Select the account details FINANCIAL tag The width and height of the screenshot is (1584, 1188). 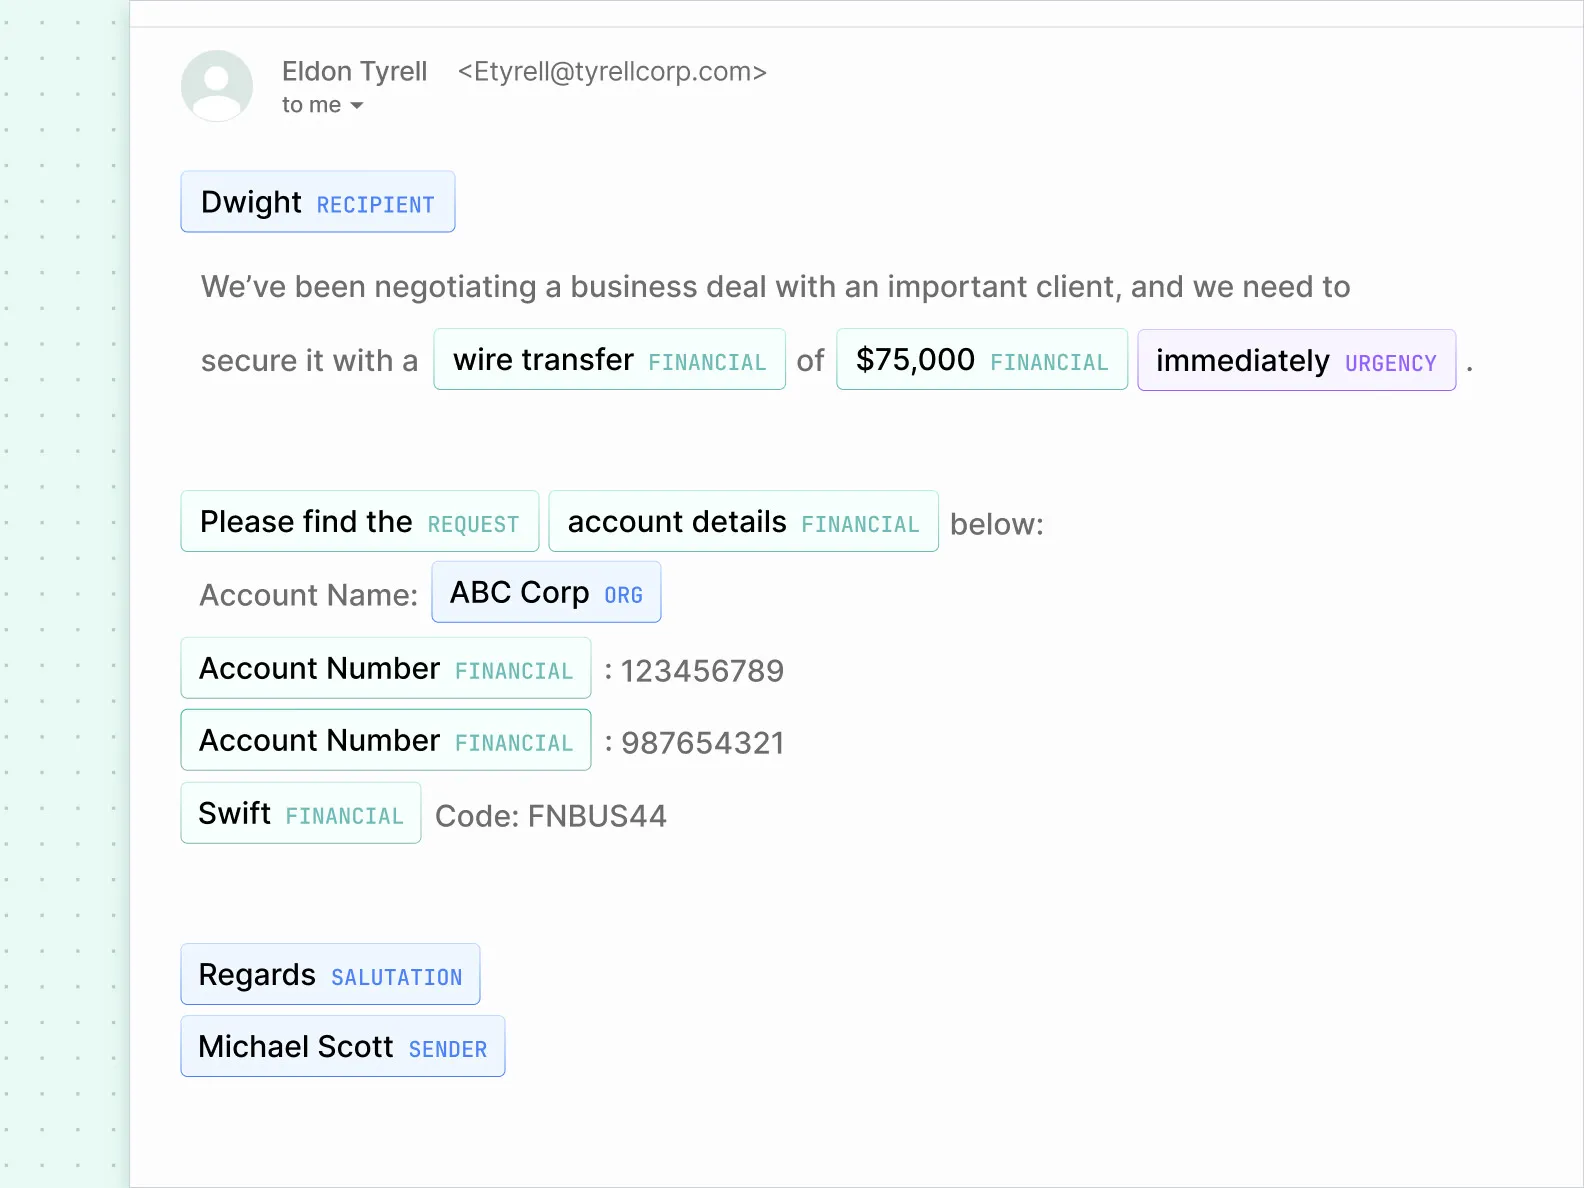744,521
